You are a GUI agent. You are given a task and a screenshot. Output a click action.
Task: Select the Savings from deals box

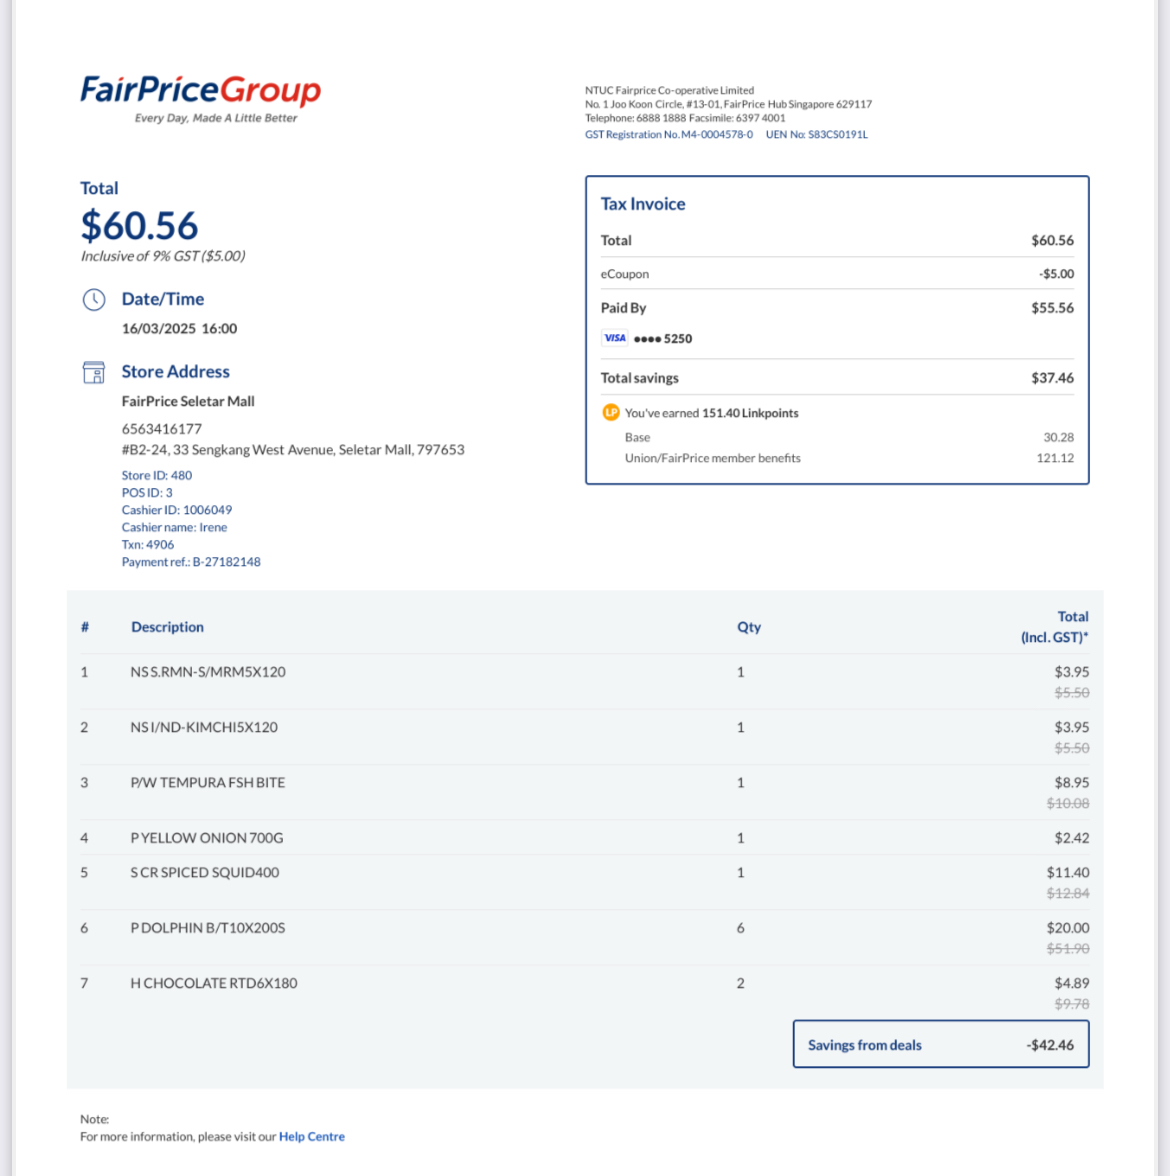tap(940, 1044)
